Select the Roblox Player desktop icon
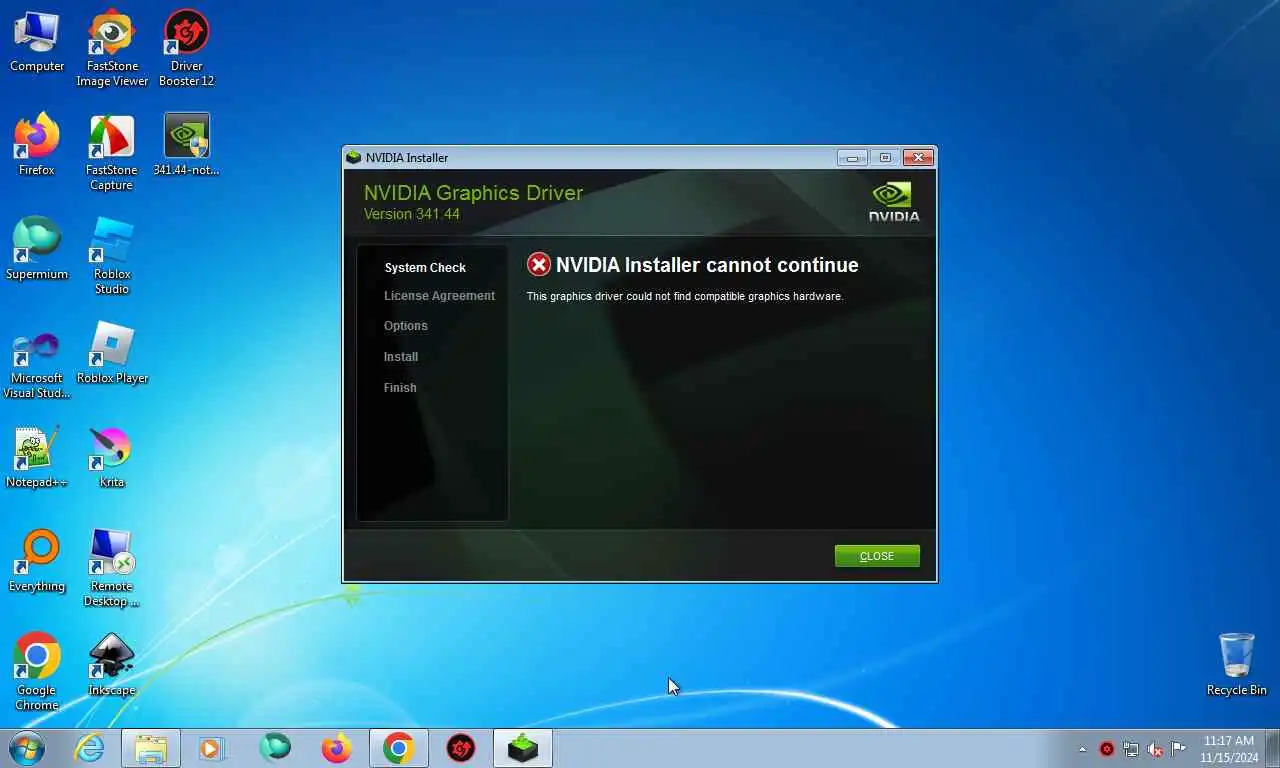The width and height of the screenshot is (1280, 768). click(x=112, y=354)
